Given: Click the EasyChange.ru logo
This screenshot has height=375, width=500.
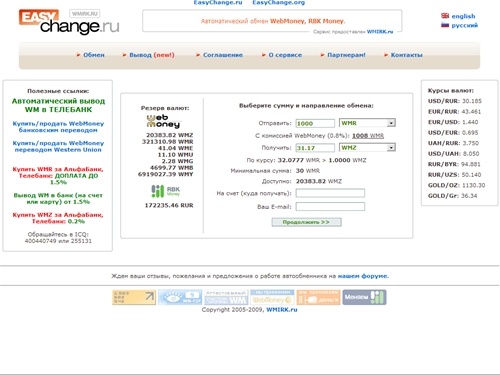Looking at the screenshot, I should pyautogui.click(x=69, y=22).
